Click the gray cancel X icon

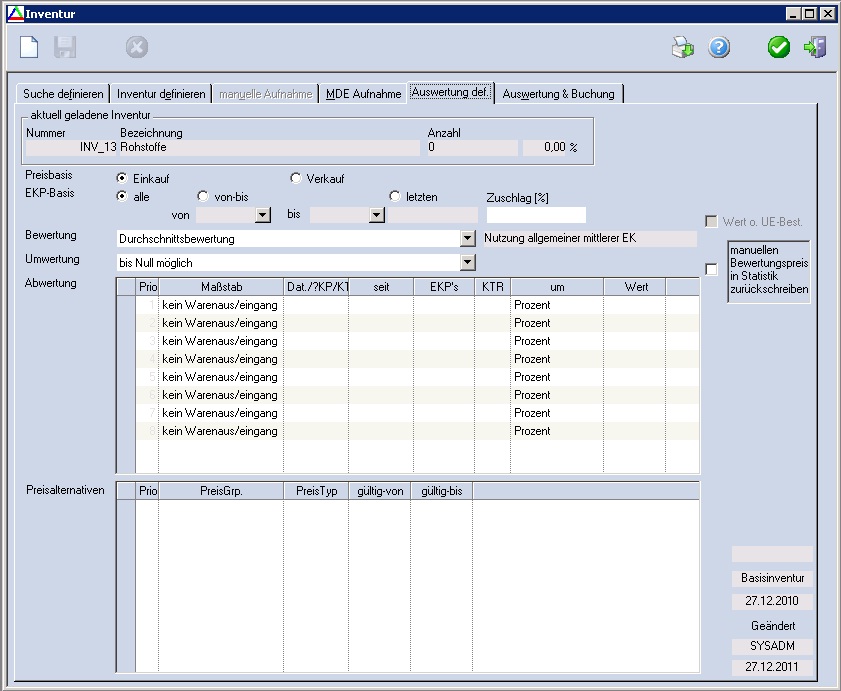point(137,47)
